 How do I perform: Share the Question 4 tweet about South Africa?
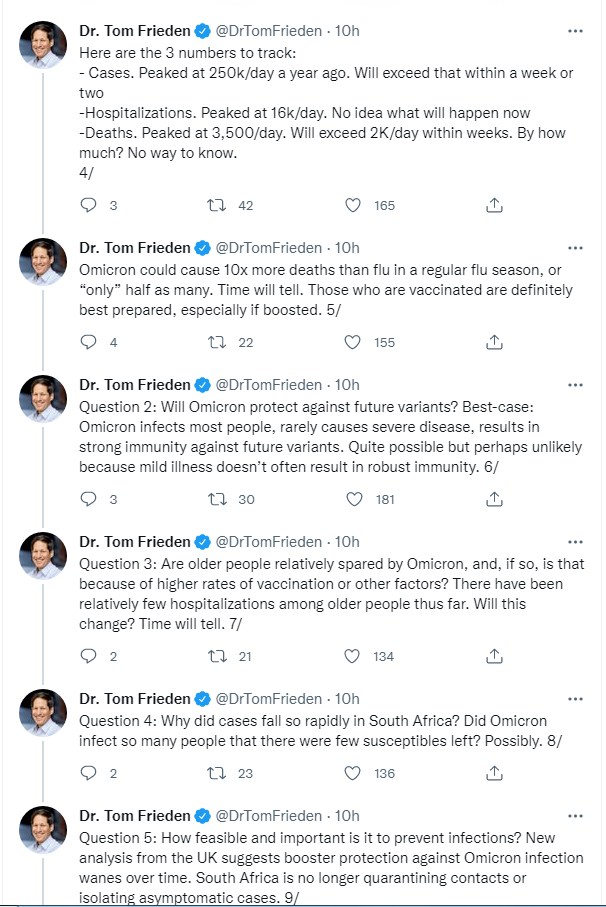[x=494, y=773]
